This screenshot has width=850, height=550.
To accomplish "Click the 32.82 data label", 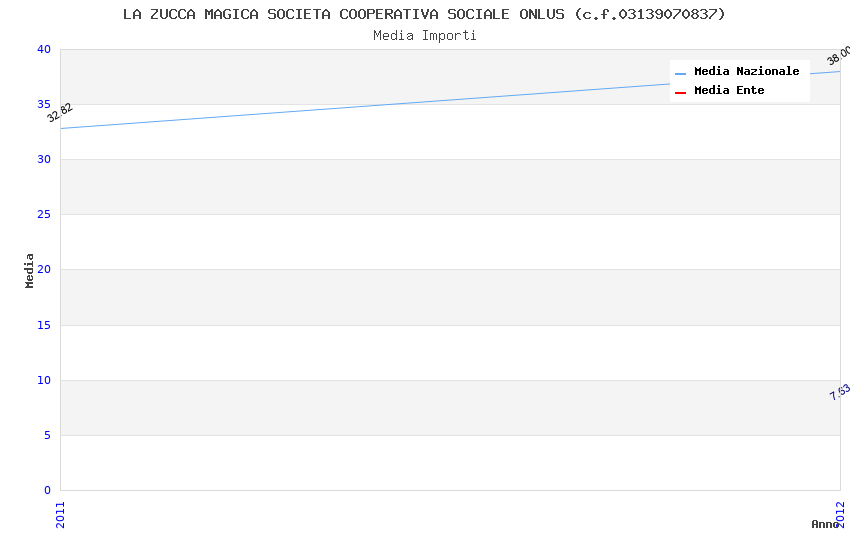I will point(60,113).
